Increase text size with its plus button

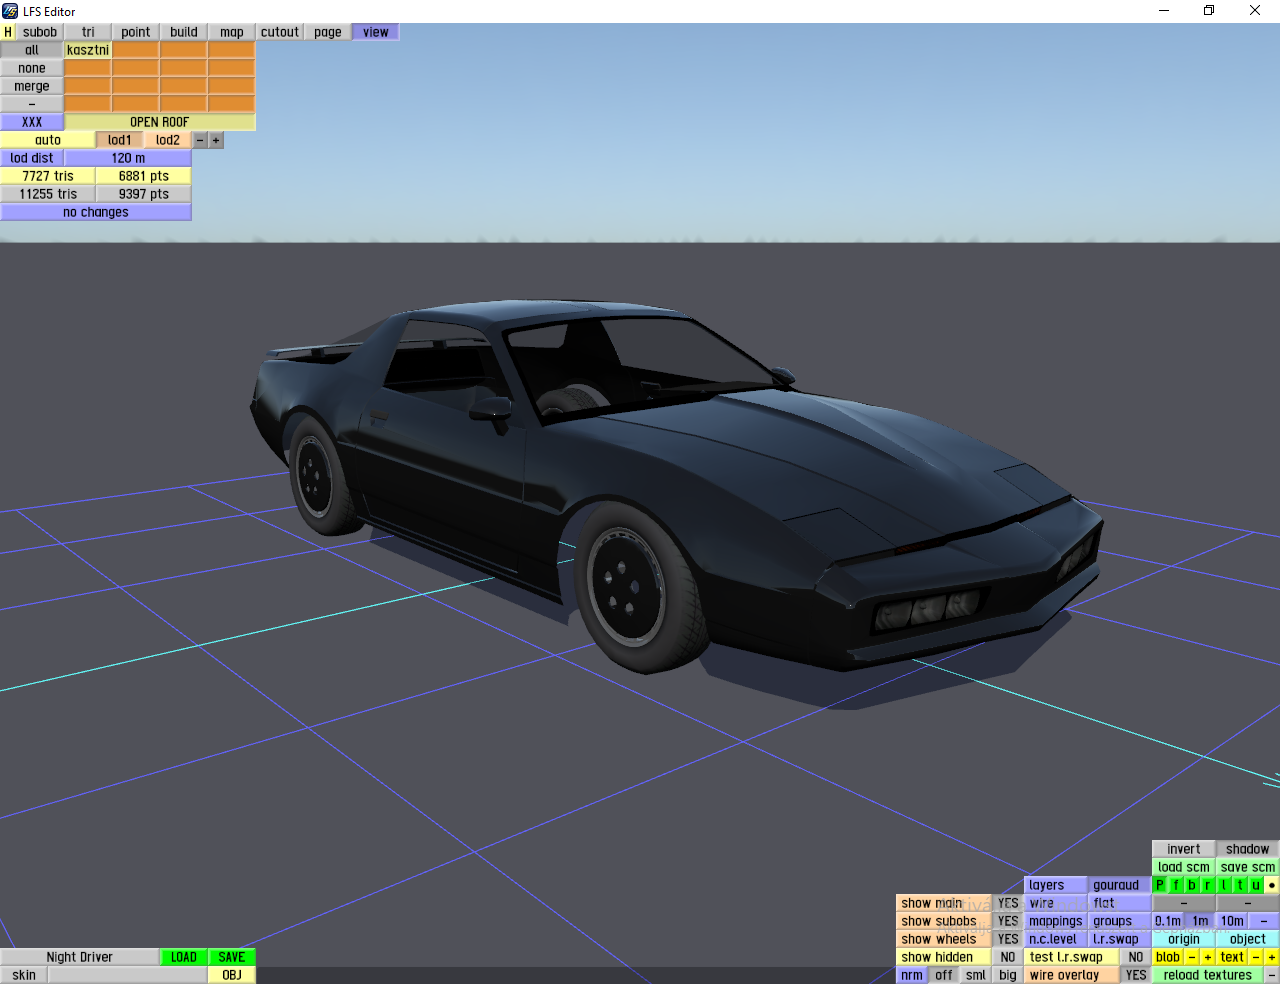coord(1272,957)
